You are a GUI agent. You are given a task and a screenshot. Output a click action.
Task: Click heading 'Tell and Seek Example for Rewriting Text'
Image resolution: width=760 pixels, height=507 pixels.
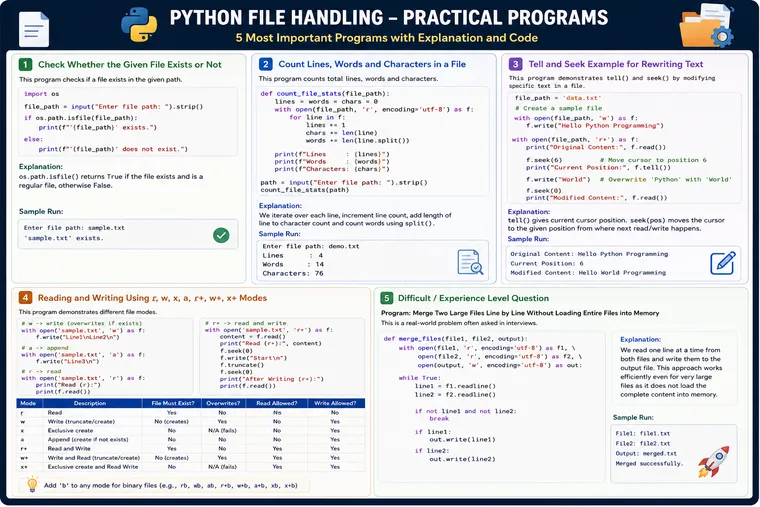(616, 64)
